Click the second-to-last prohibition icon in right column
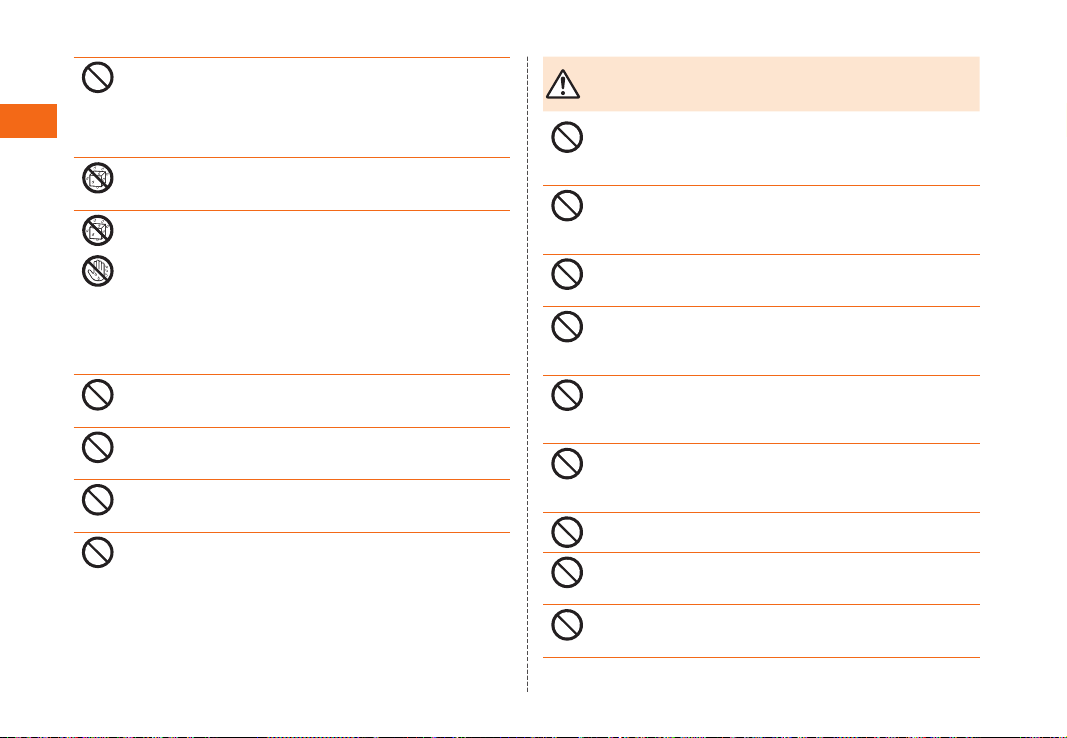The width and height of the screenshot is (1067, 738). tap(567, 573)
